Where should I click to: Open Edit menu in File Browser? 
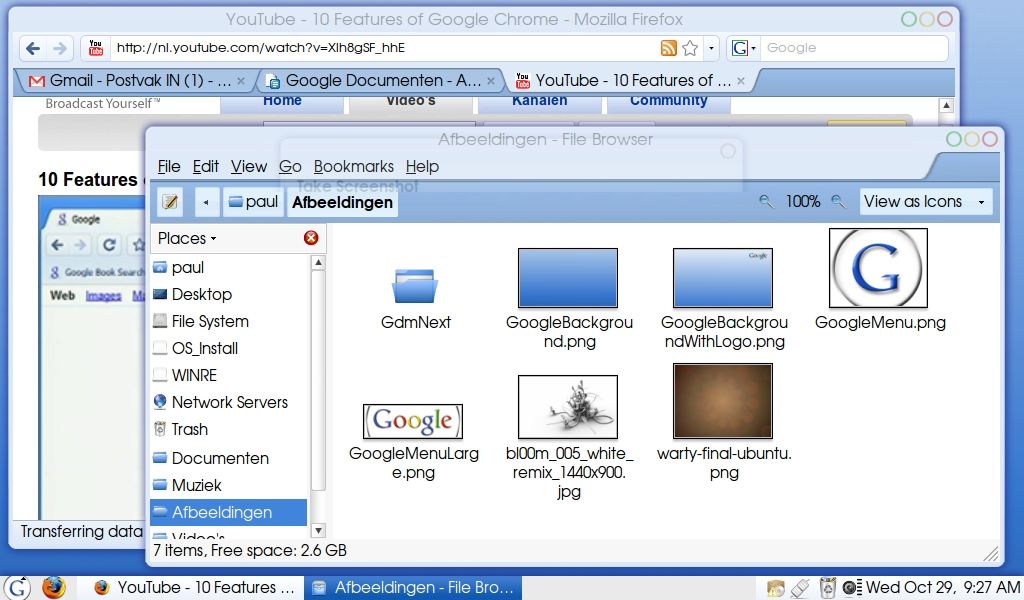coord(205,166)
